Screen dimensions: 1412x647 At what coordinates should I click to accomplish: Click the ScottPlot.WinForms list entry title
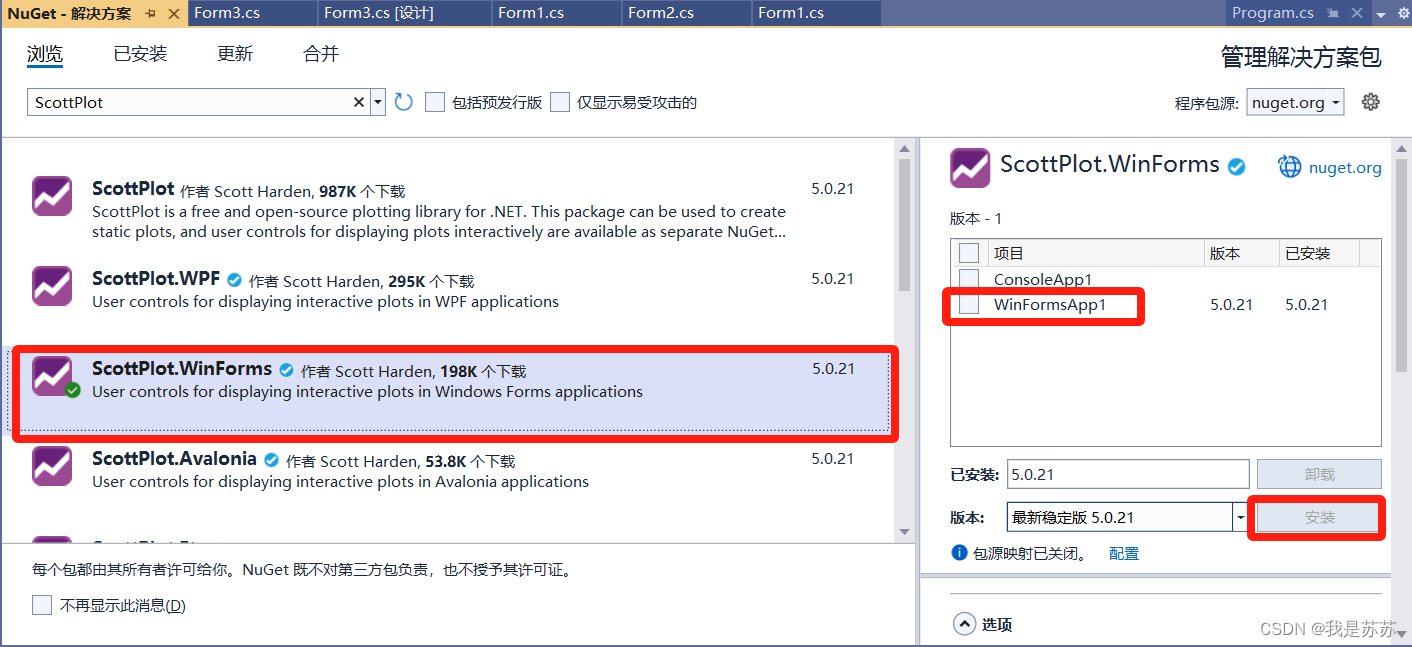click(182, 369)
